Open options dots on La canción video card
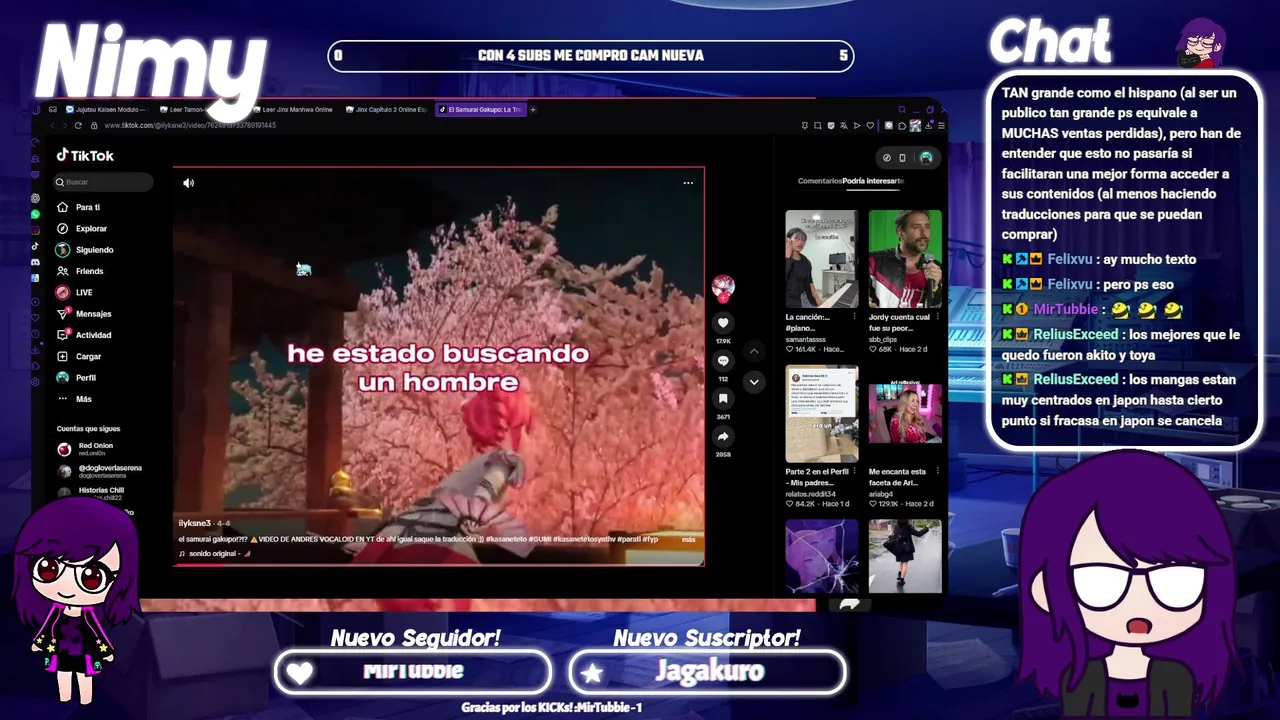 click(854, 317)
